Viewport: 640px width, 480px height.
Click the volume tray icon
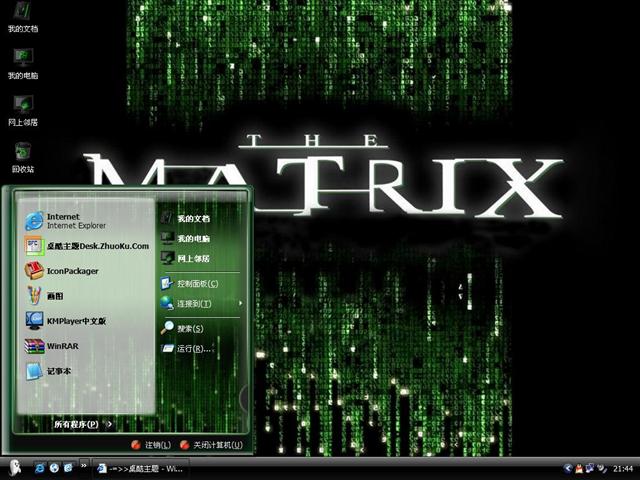tap(602, 469)
